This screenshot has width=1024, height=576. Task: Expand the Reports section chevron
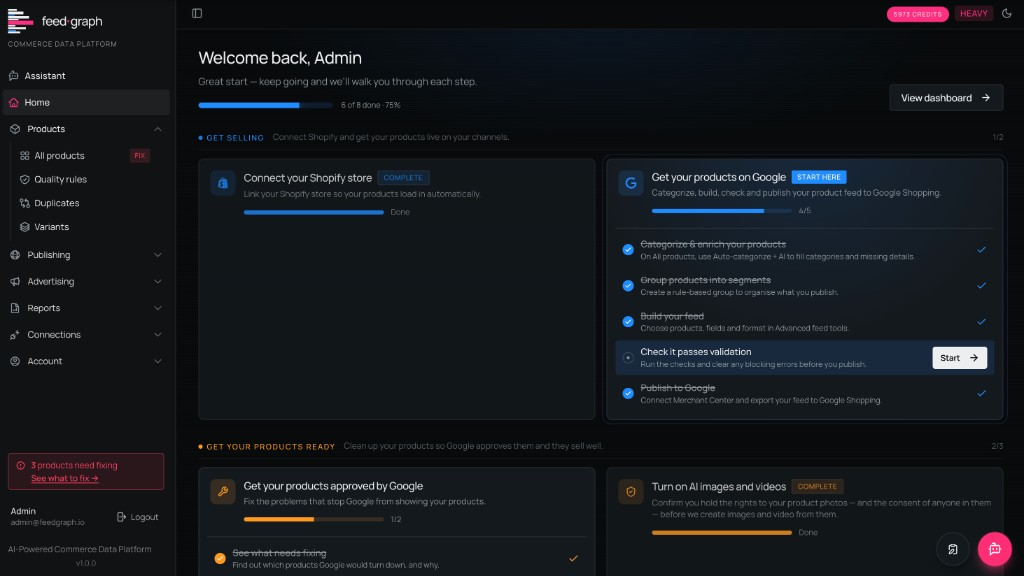(x=157, y=308)
